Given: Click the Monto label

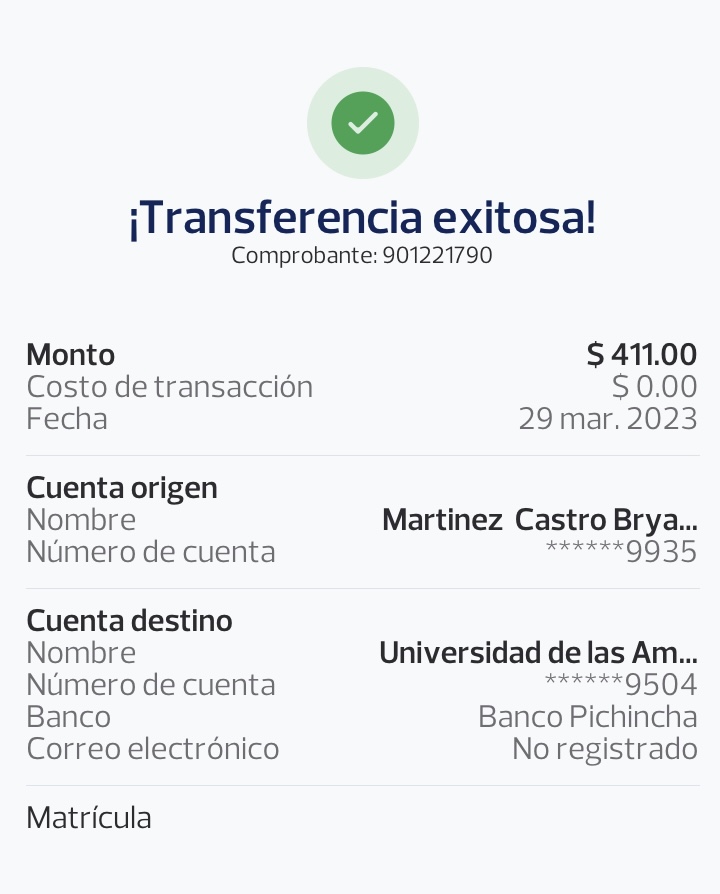Looking at the screenshot, I should [x=70, y=355].
